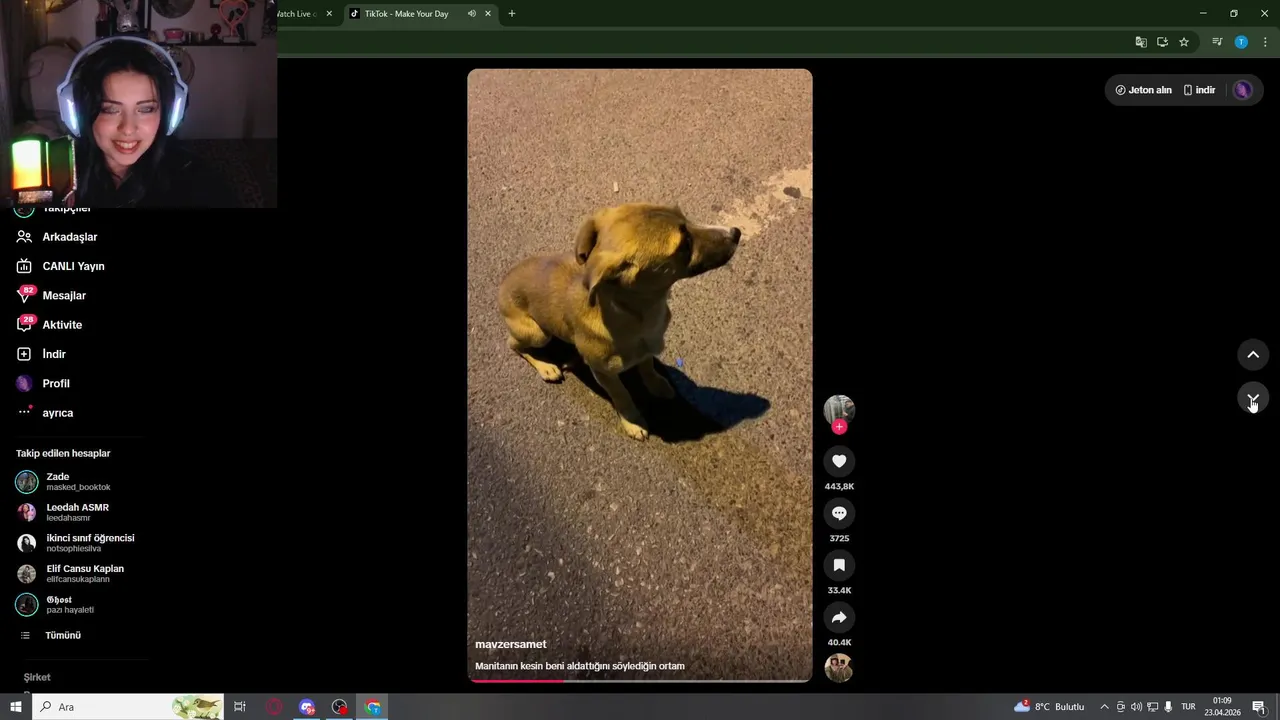This screenshot has width=1280, height=720.
Task: Open the profile avatar in top right
Action: pyautogui.click(x=1242, y=90)
